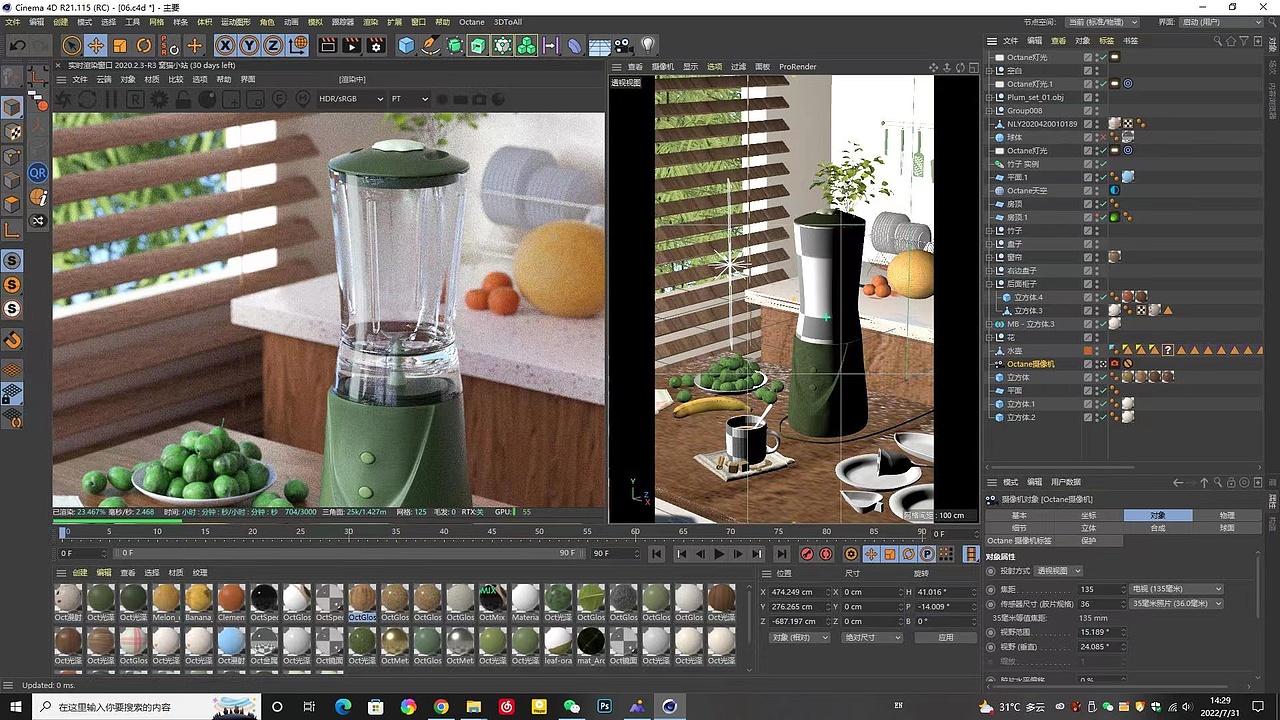Open the spline Pen tool
1280x720 pixels.
(430, 45)
